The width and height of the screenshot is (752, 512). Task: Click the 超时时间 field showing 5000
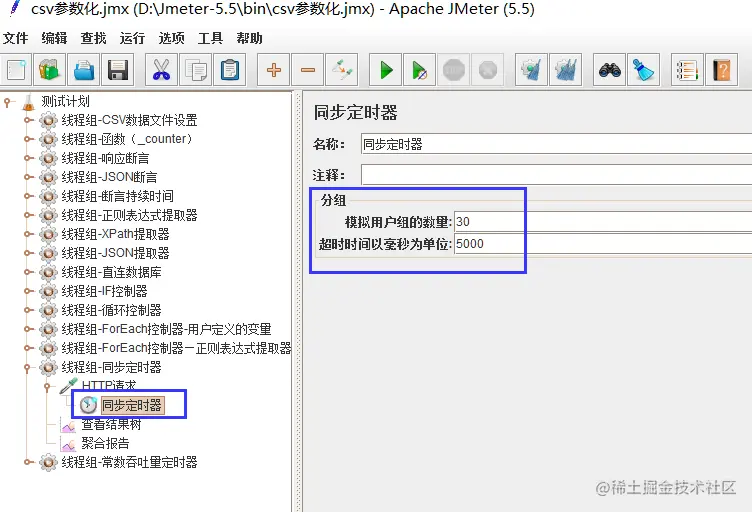(603, 244)
